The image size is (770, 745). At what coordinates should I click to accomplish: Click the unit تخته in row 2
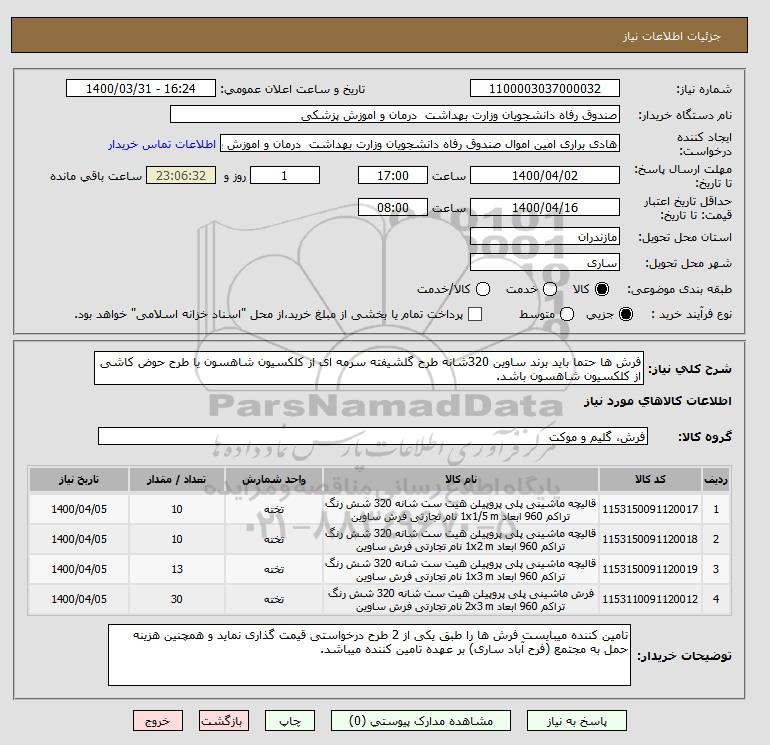[274, 539]
